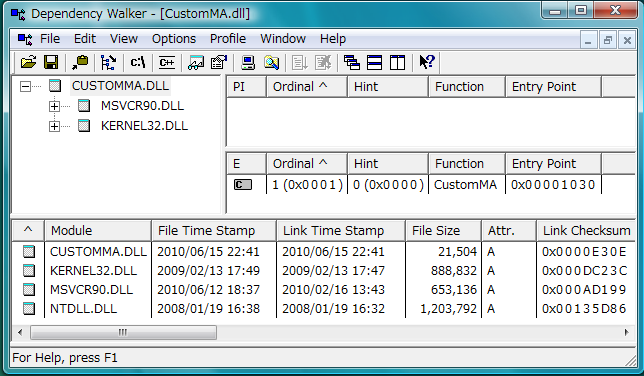Click entry point 0x00001030 cell
Viewport: 644px width, 376px height.
pos(553,185)
